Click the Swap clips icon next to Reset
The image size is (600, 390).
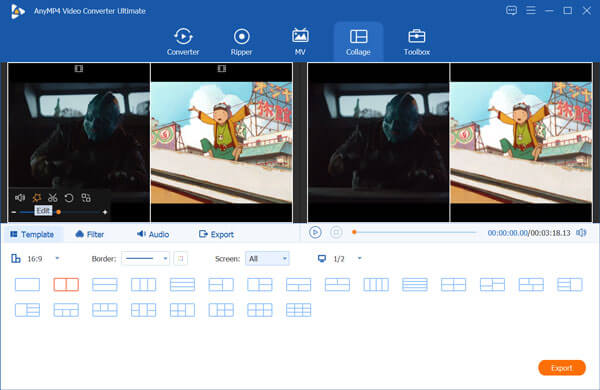pyautogui.click(x=86, y=197)
